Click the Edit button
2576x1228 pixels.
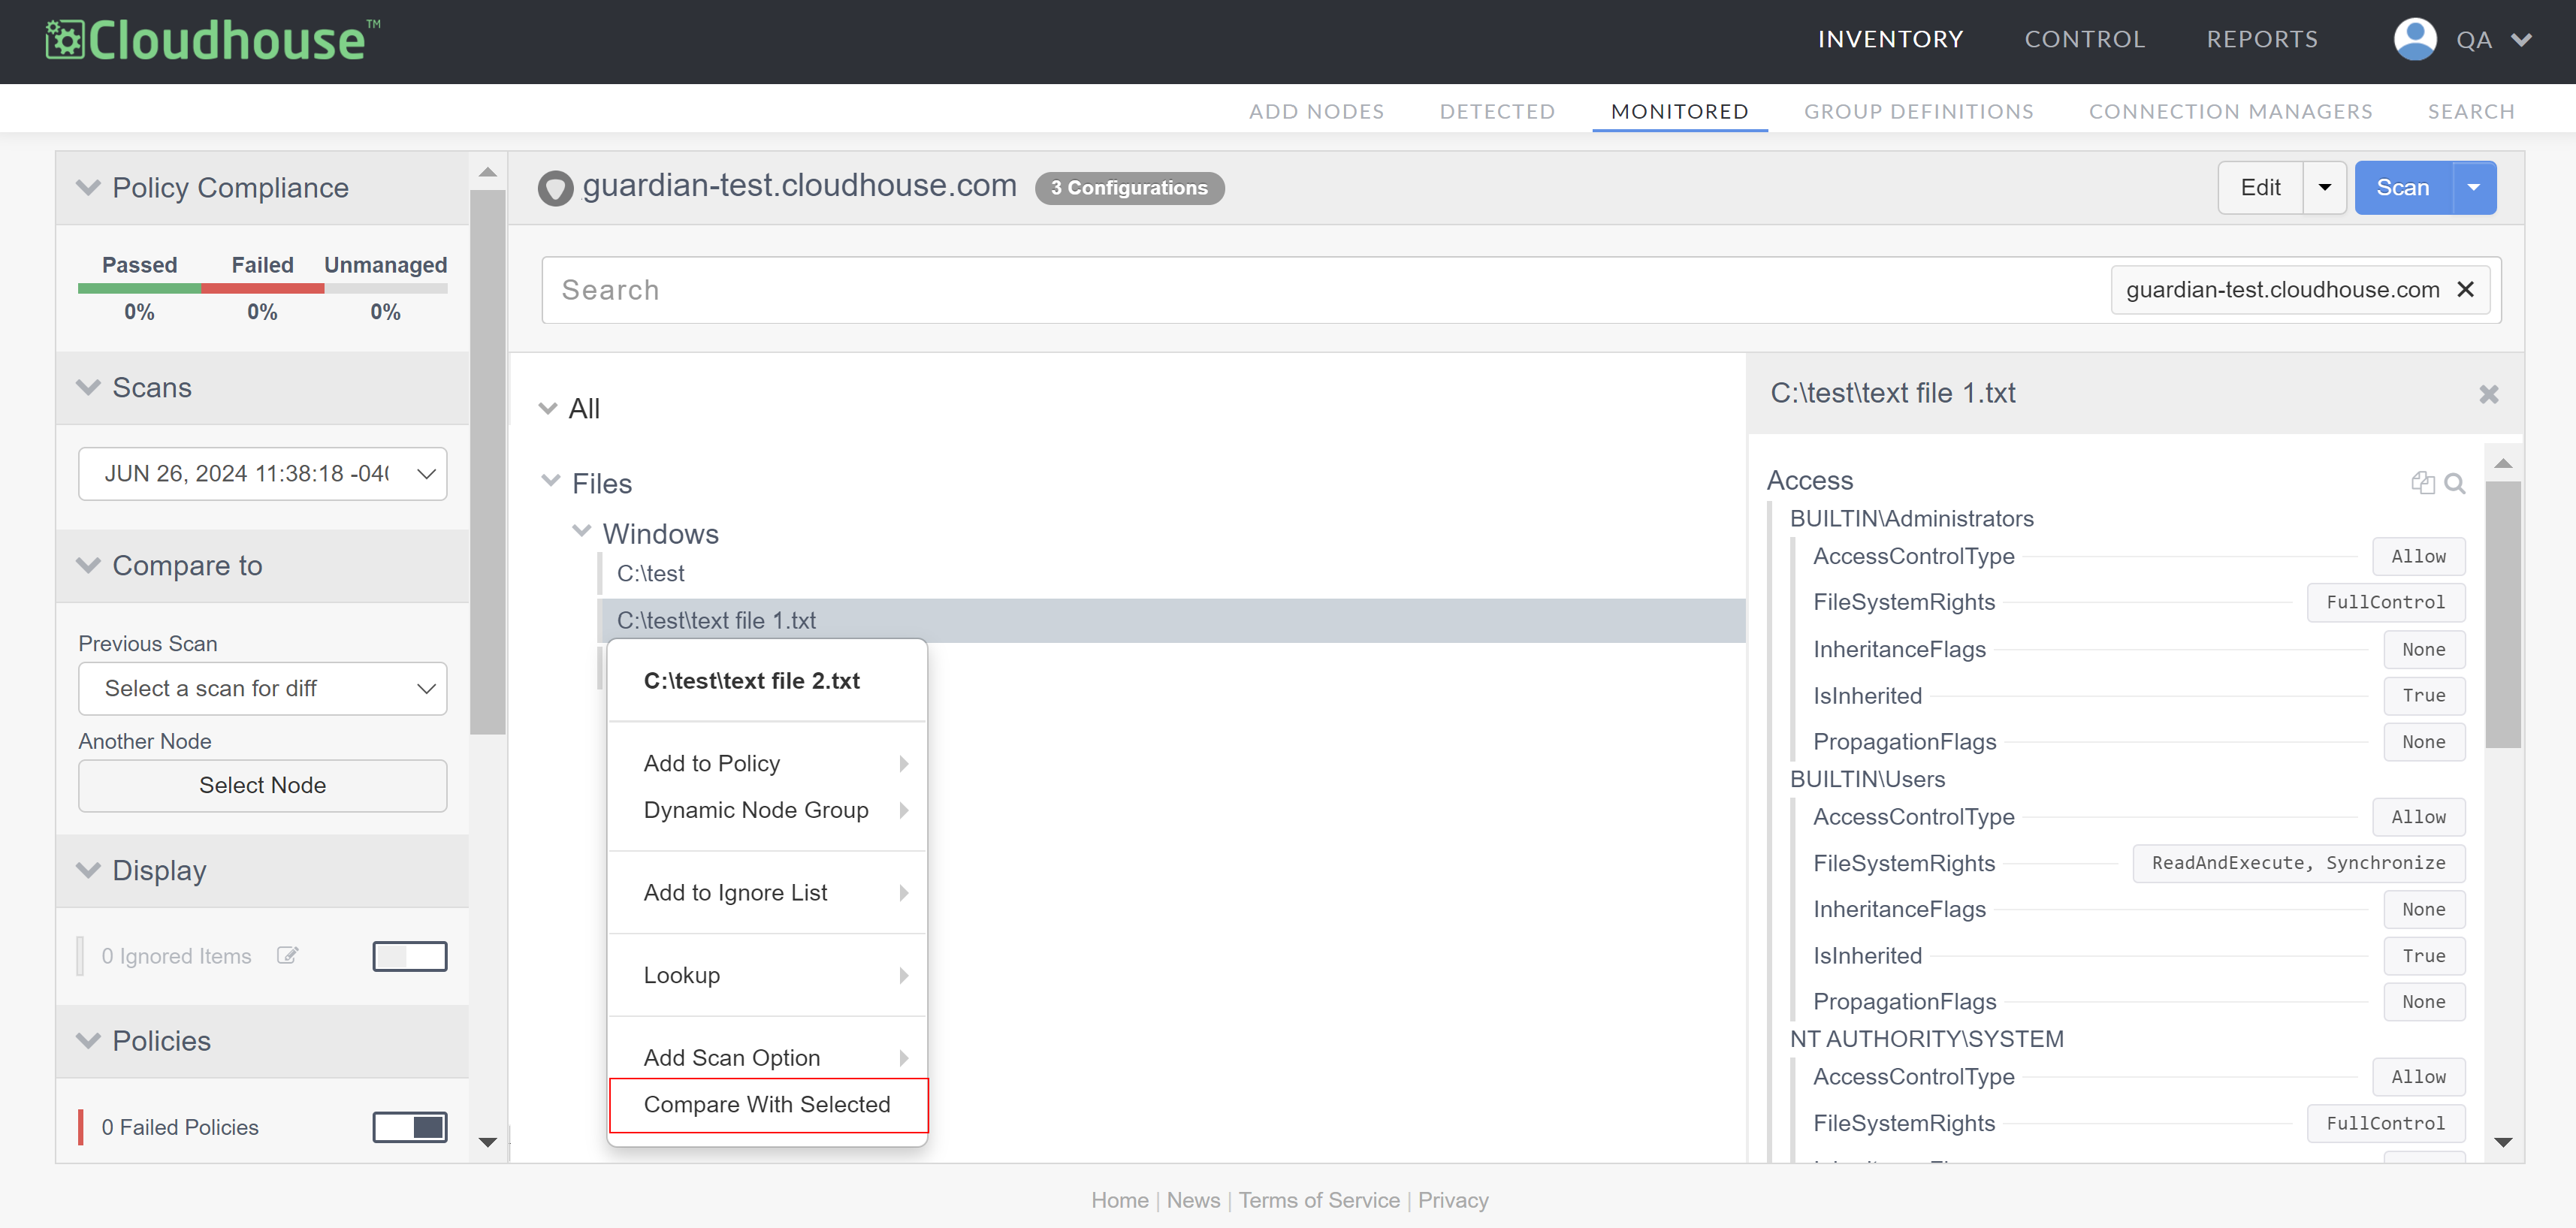[x=2261, y=188]
